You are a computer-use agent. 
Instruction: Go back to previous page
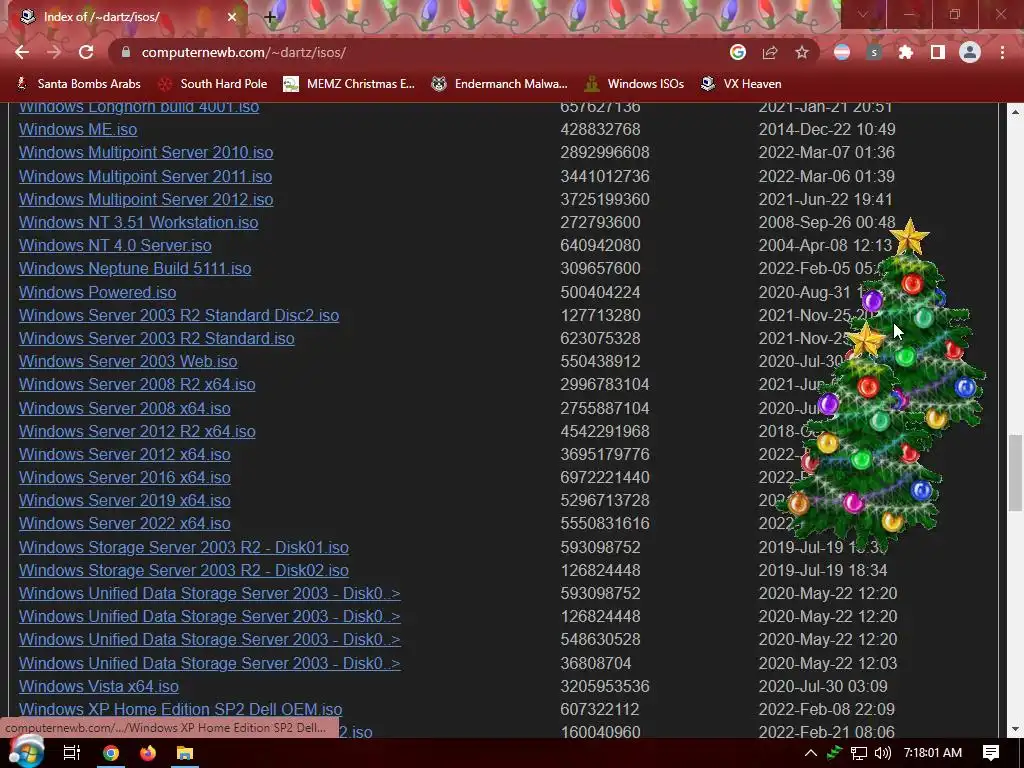coord(22,52)
